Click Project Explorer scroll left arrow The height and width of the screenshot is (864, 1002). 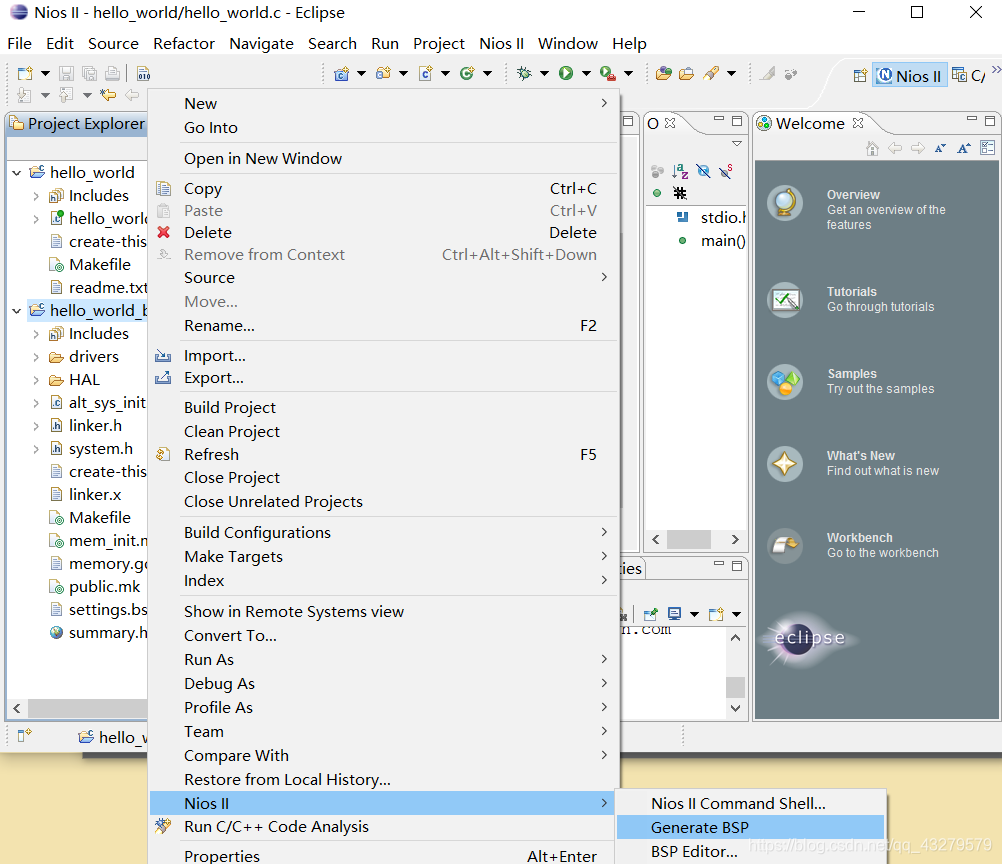(17, 708)
